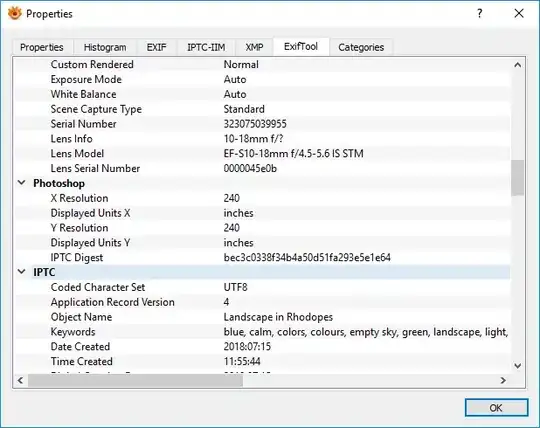This screenshot has width=540, height=428.
Task: Click the Lens Serial Number label
Action: coord(95,168)
